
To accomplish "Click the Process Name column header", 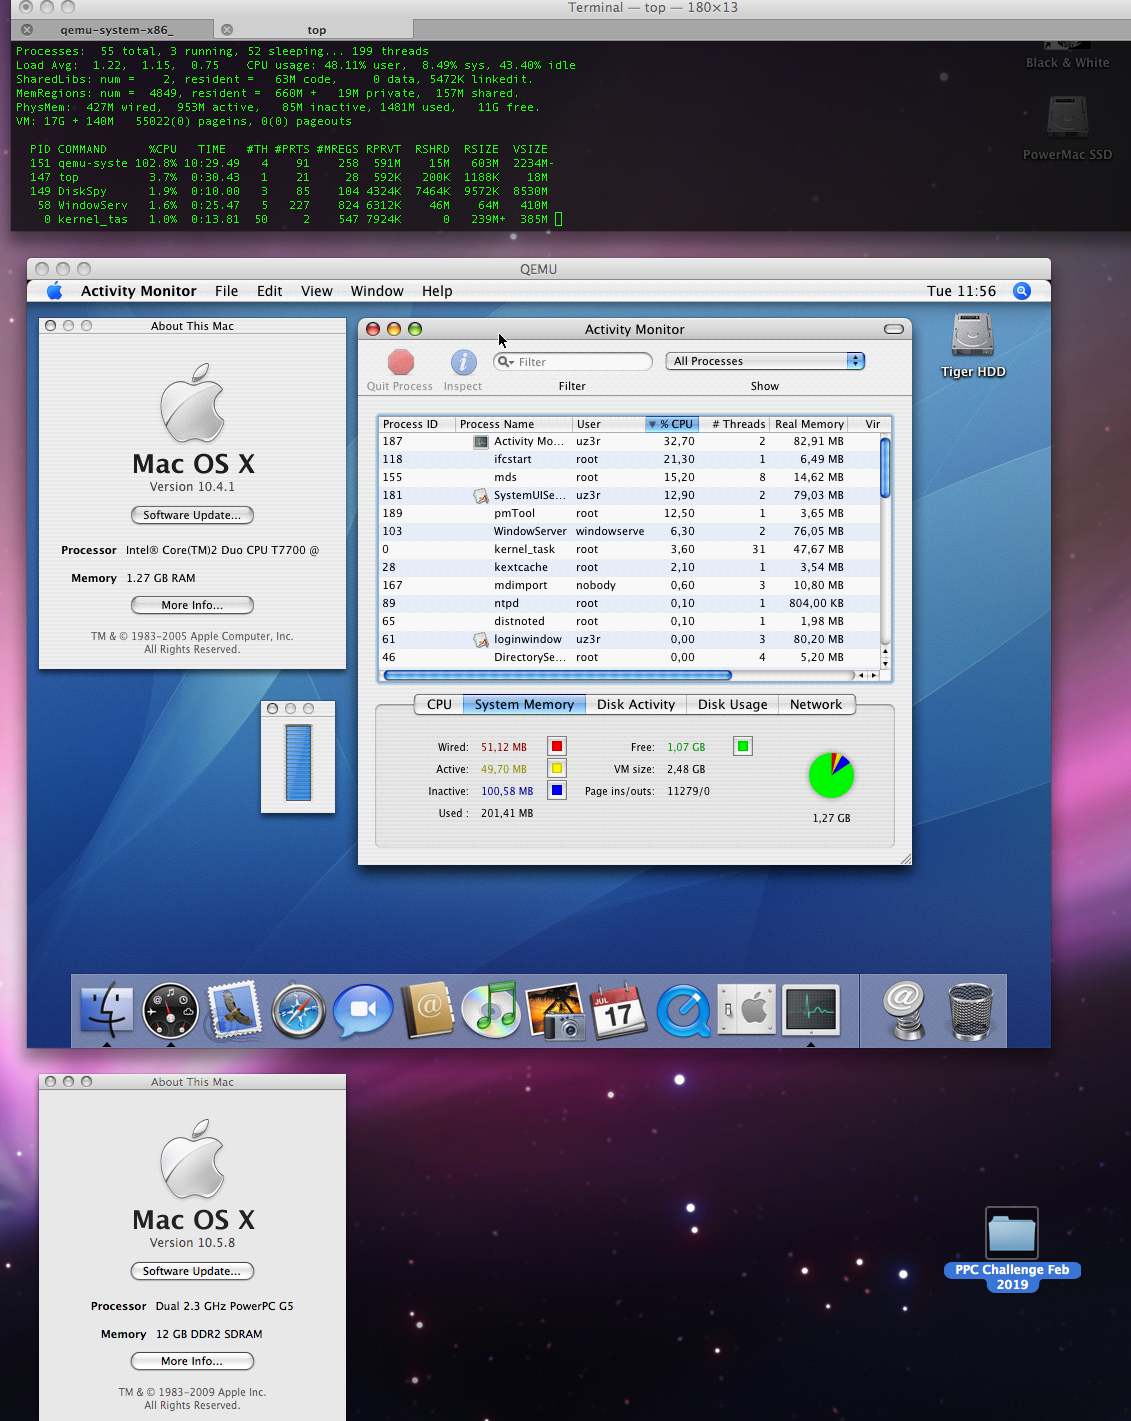I will pyautogui.click(x=514, y=424).
